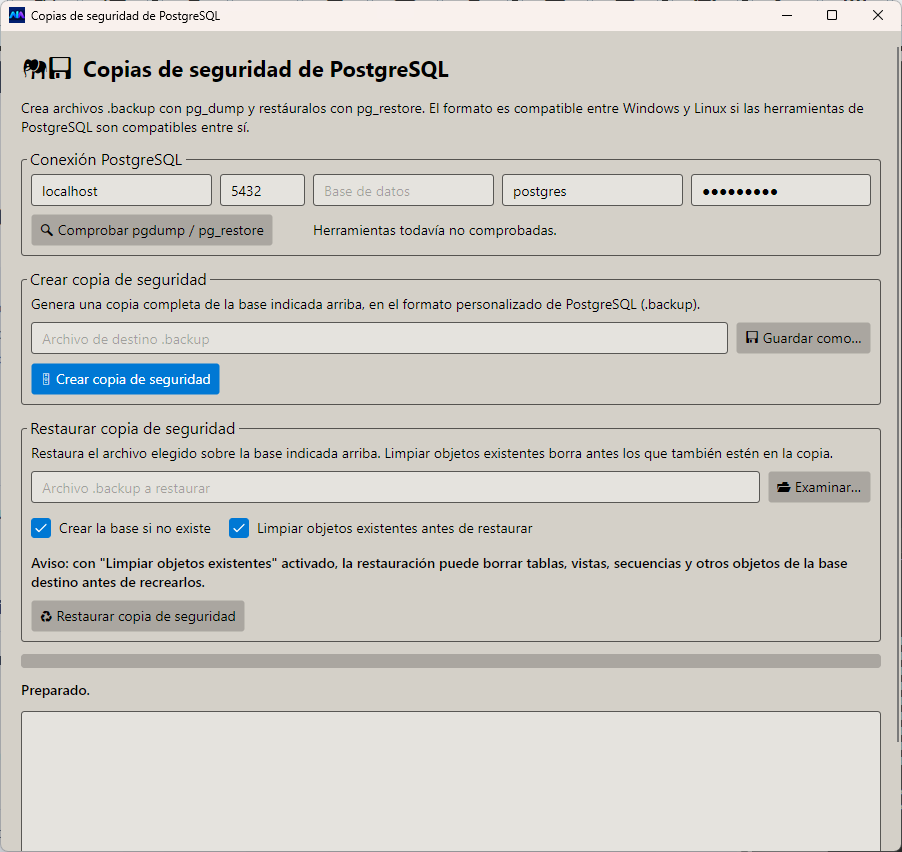Uncheck Limpiar objetos existentes antes de restaurar
The height and width of the screenshot is (852, 902).
(239, 528)
